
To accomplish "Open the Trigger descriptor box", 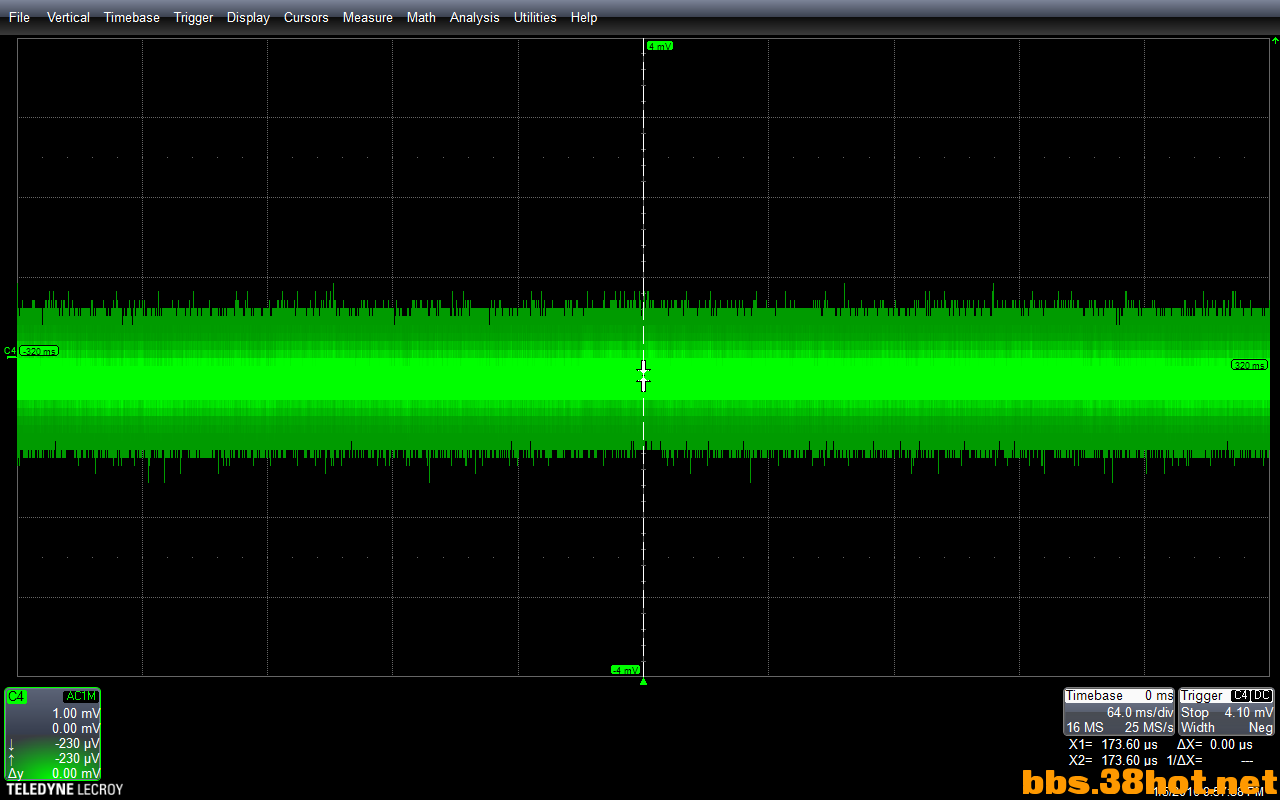I will pyautogui.click(x=1227, y=711).
